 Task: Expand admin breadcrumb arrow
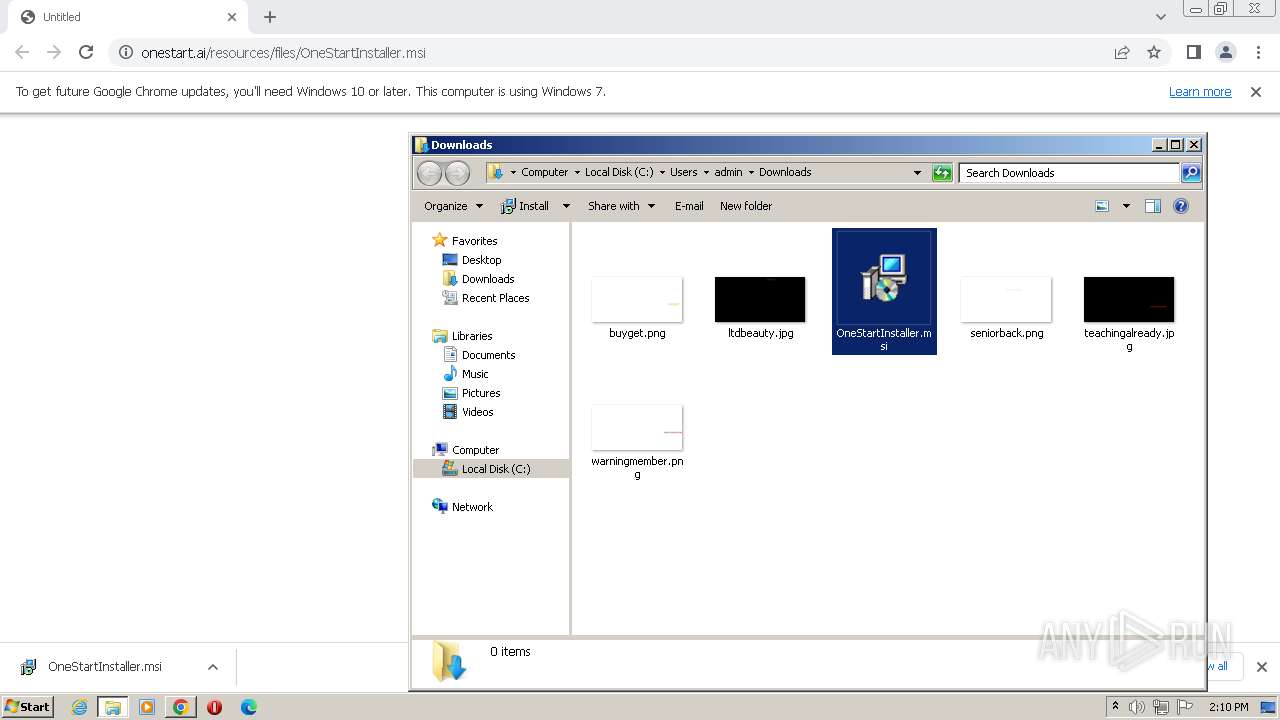[751, 173]
